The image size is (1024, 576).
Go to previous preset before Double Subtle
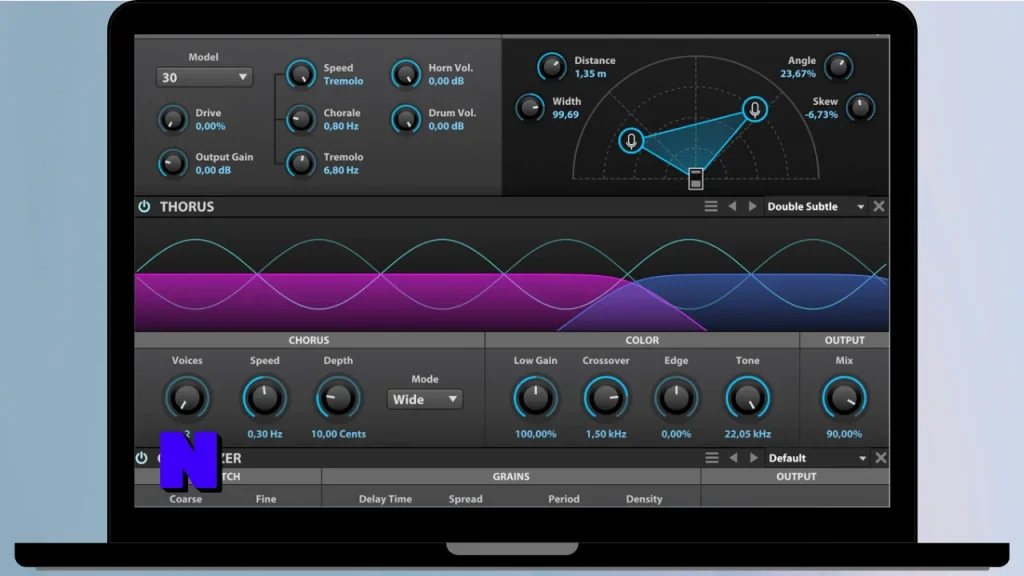click(732, 206)
